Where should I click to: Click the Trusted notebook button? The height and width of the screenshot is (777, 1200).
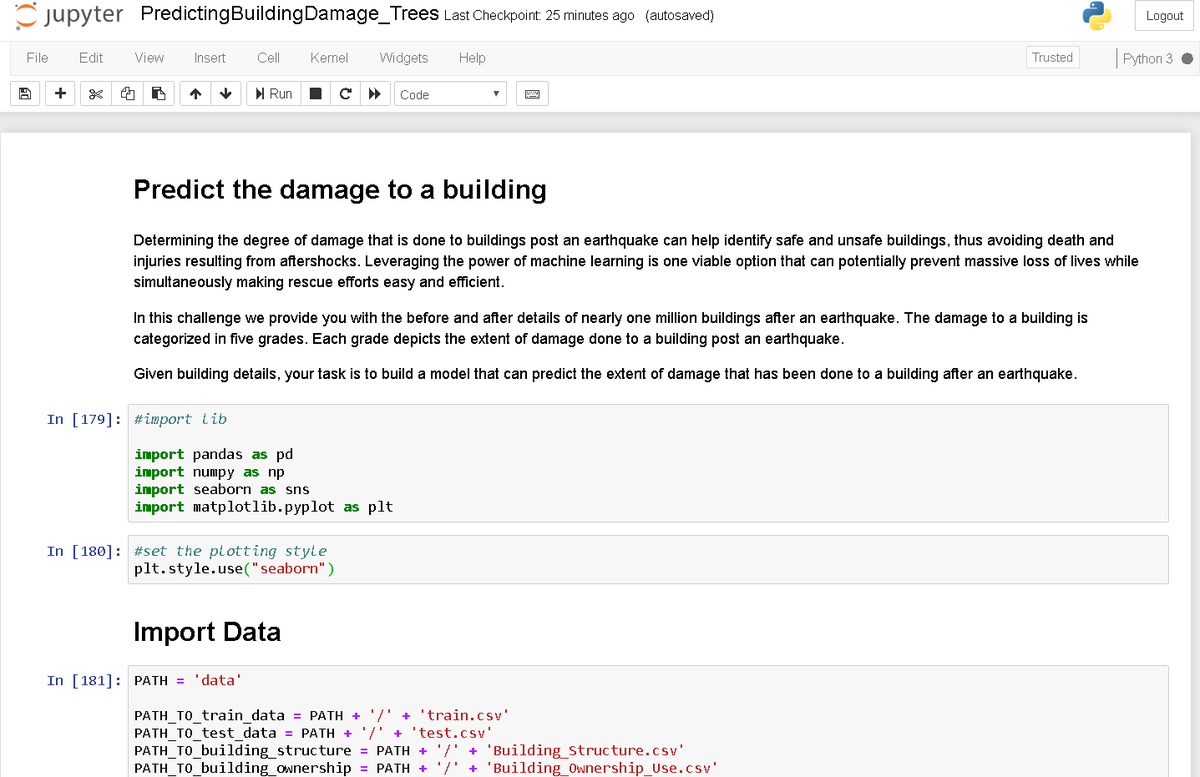click(1052, 58)
